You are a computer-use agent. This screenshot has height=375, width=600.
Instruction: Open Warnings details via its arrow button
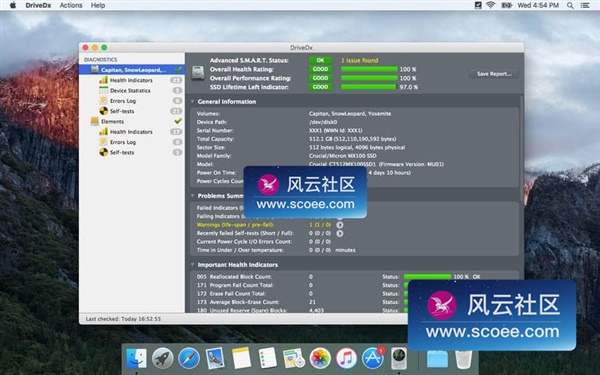(x=339, y=225)
